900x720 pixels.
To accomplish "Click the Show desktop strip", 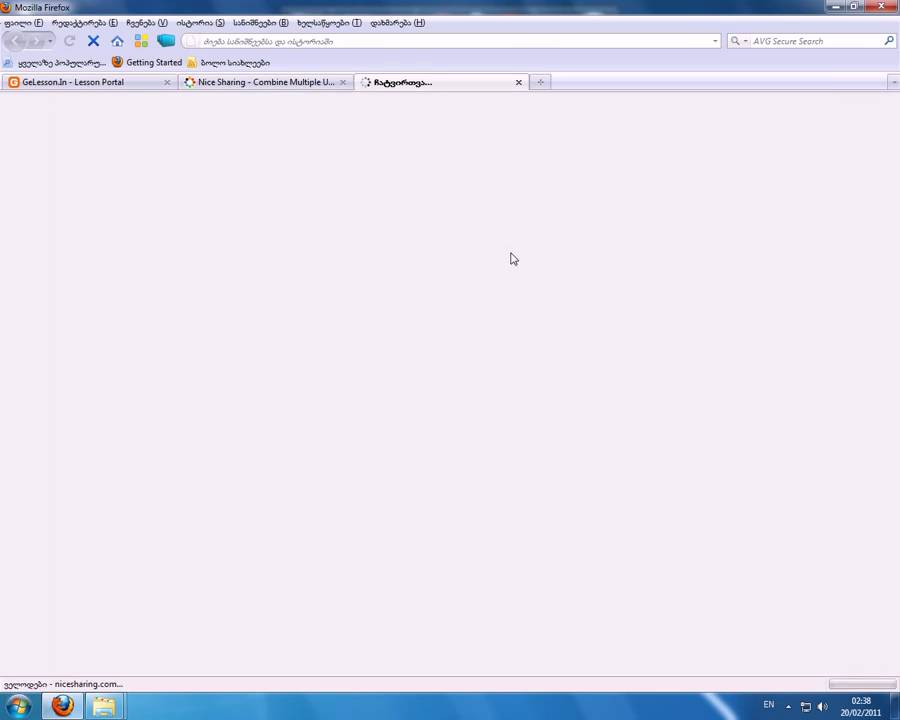I will coord(895,706).
